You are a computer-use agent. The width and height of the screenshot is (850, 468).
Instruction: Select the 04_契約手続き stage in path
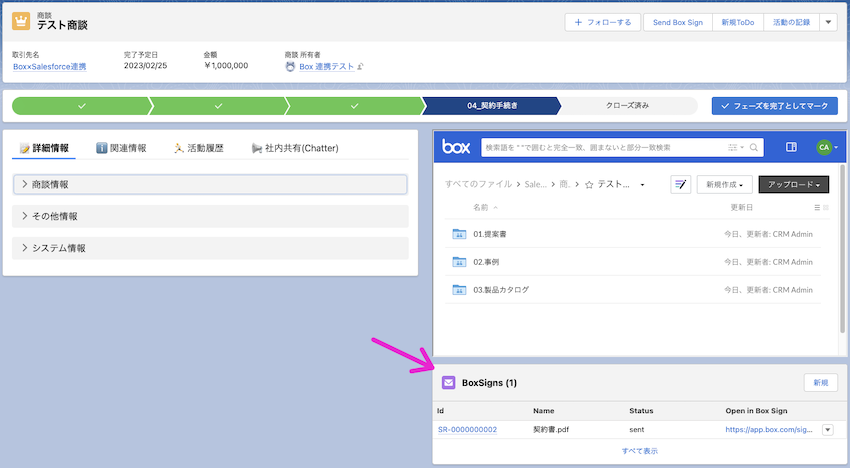click(x=492, y=106)
